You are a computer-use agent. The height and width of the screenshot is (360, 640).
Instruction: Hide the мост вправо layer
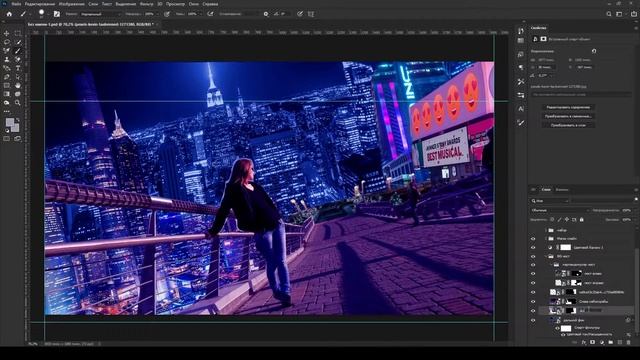pos(533,283)
